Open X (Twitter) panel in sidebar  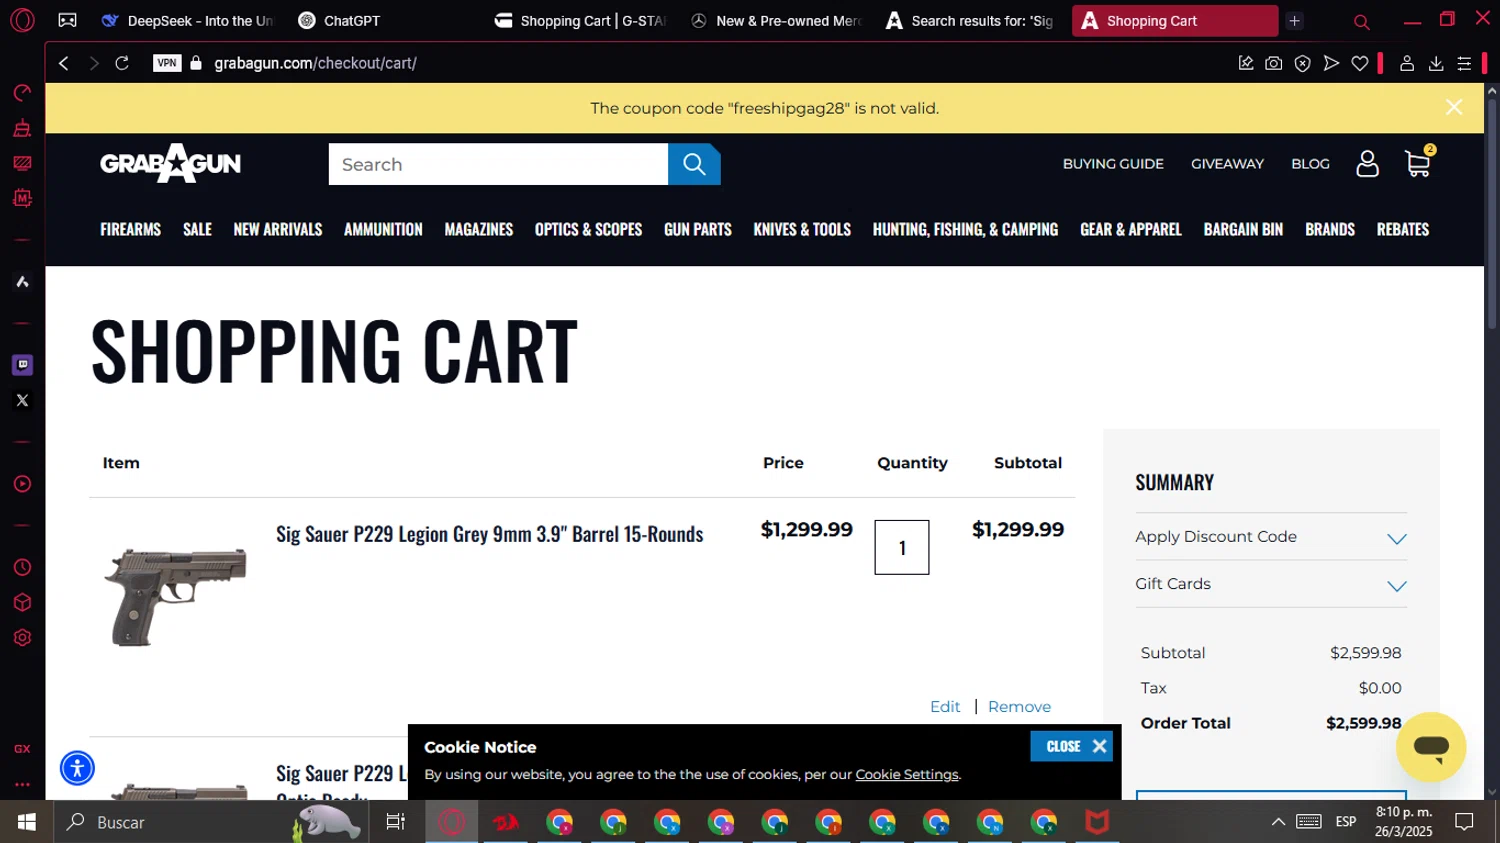click(22, 401)
